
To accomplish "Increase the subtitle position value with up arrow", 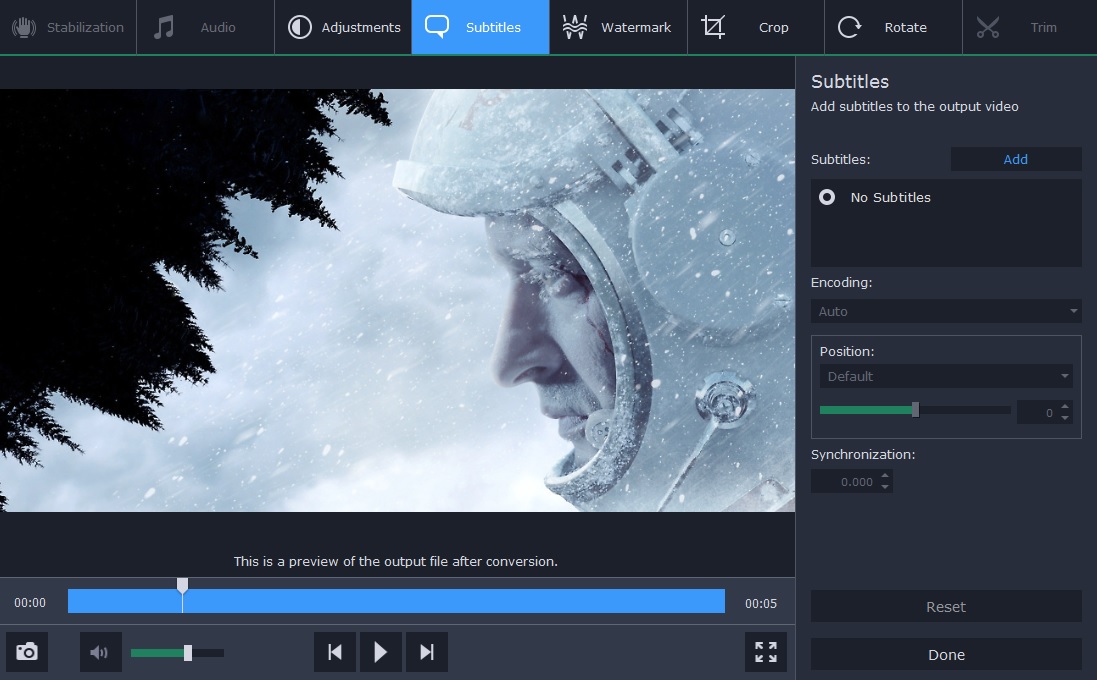I will pyautogui.click(x=1065, y=407).
